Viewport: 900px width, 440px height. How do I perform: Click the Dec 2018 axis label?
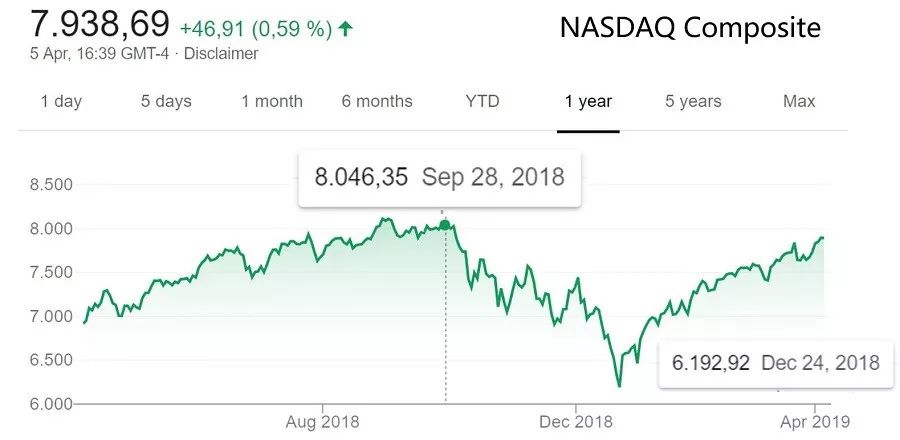tap(575, 422)
